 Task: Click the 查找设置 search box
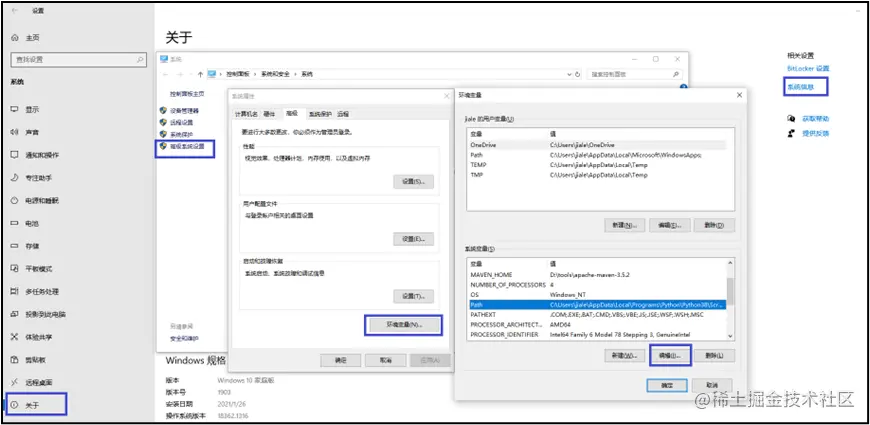click(79, 59)
